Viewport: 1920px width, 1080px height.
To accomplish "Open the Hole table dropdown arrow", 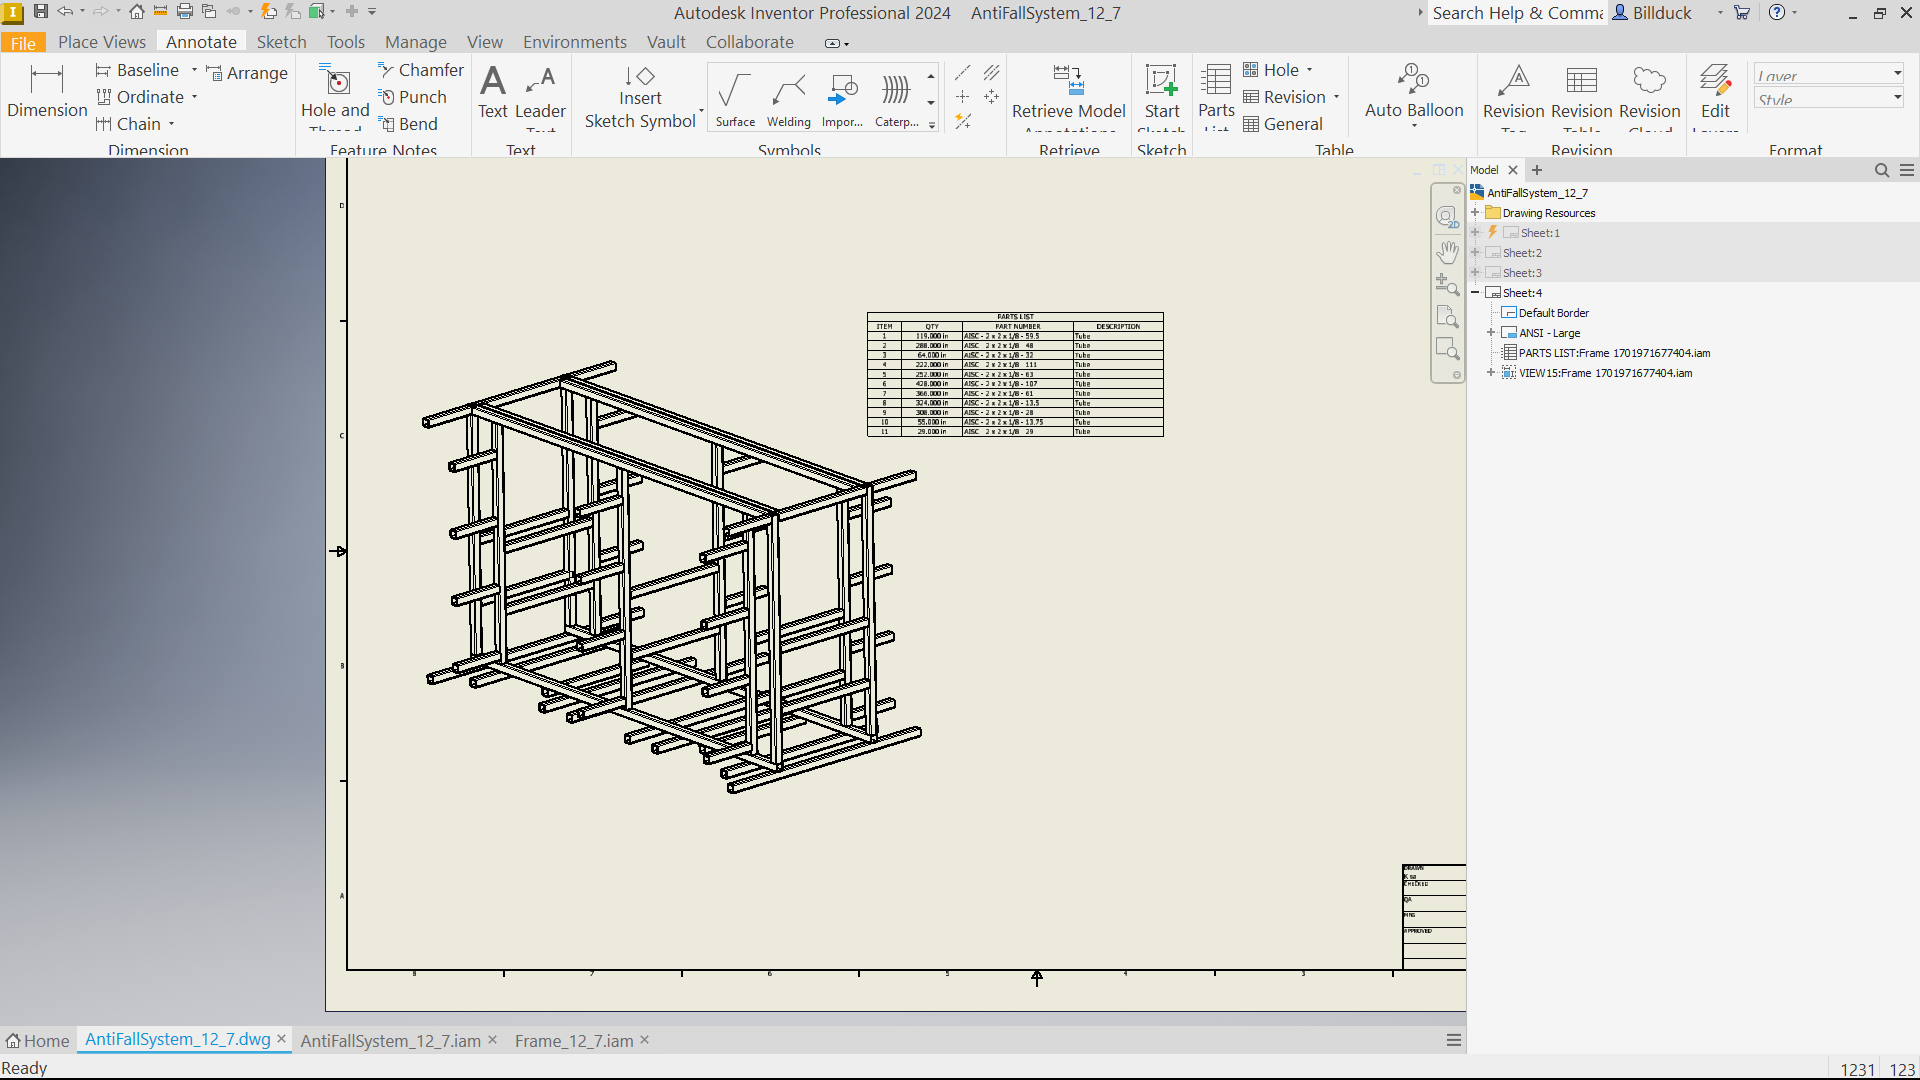I will coord(1309,70).
